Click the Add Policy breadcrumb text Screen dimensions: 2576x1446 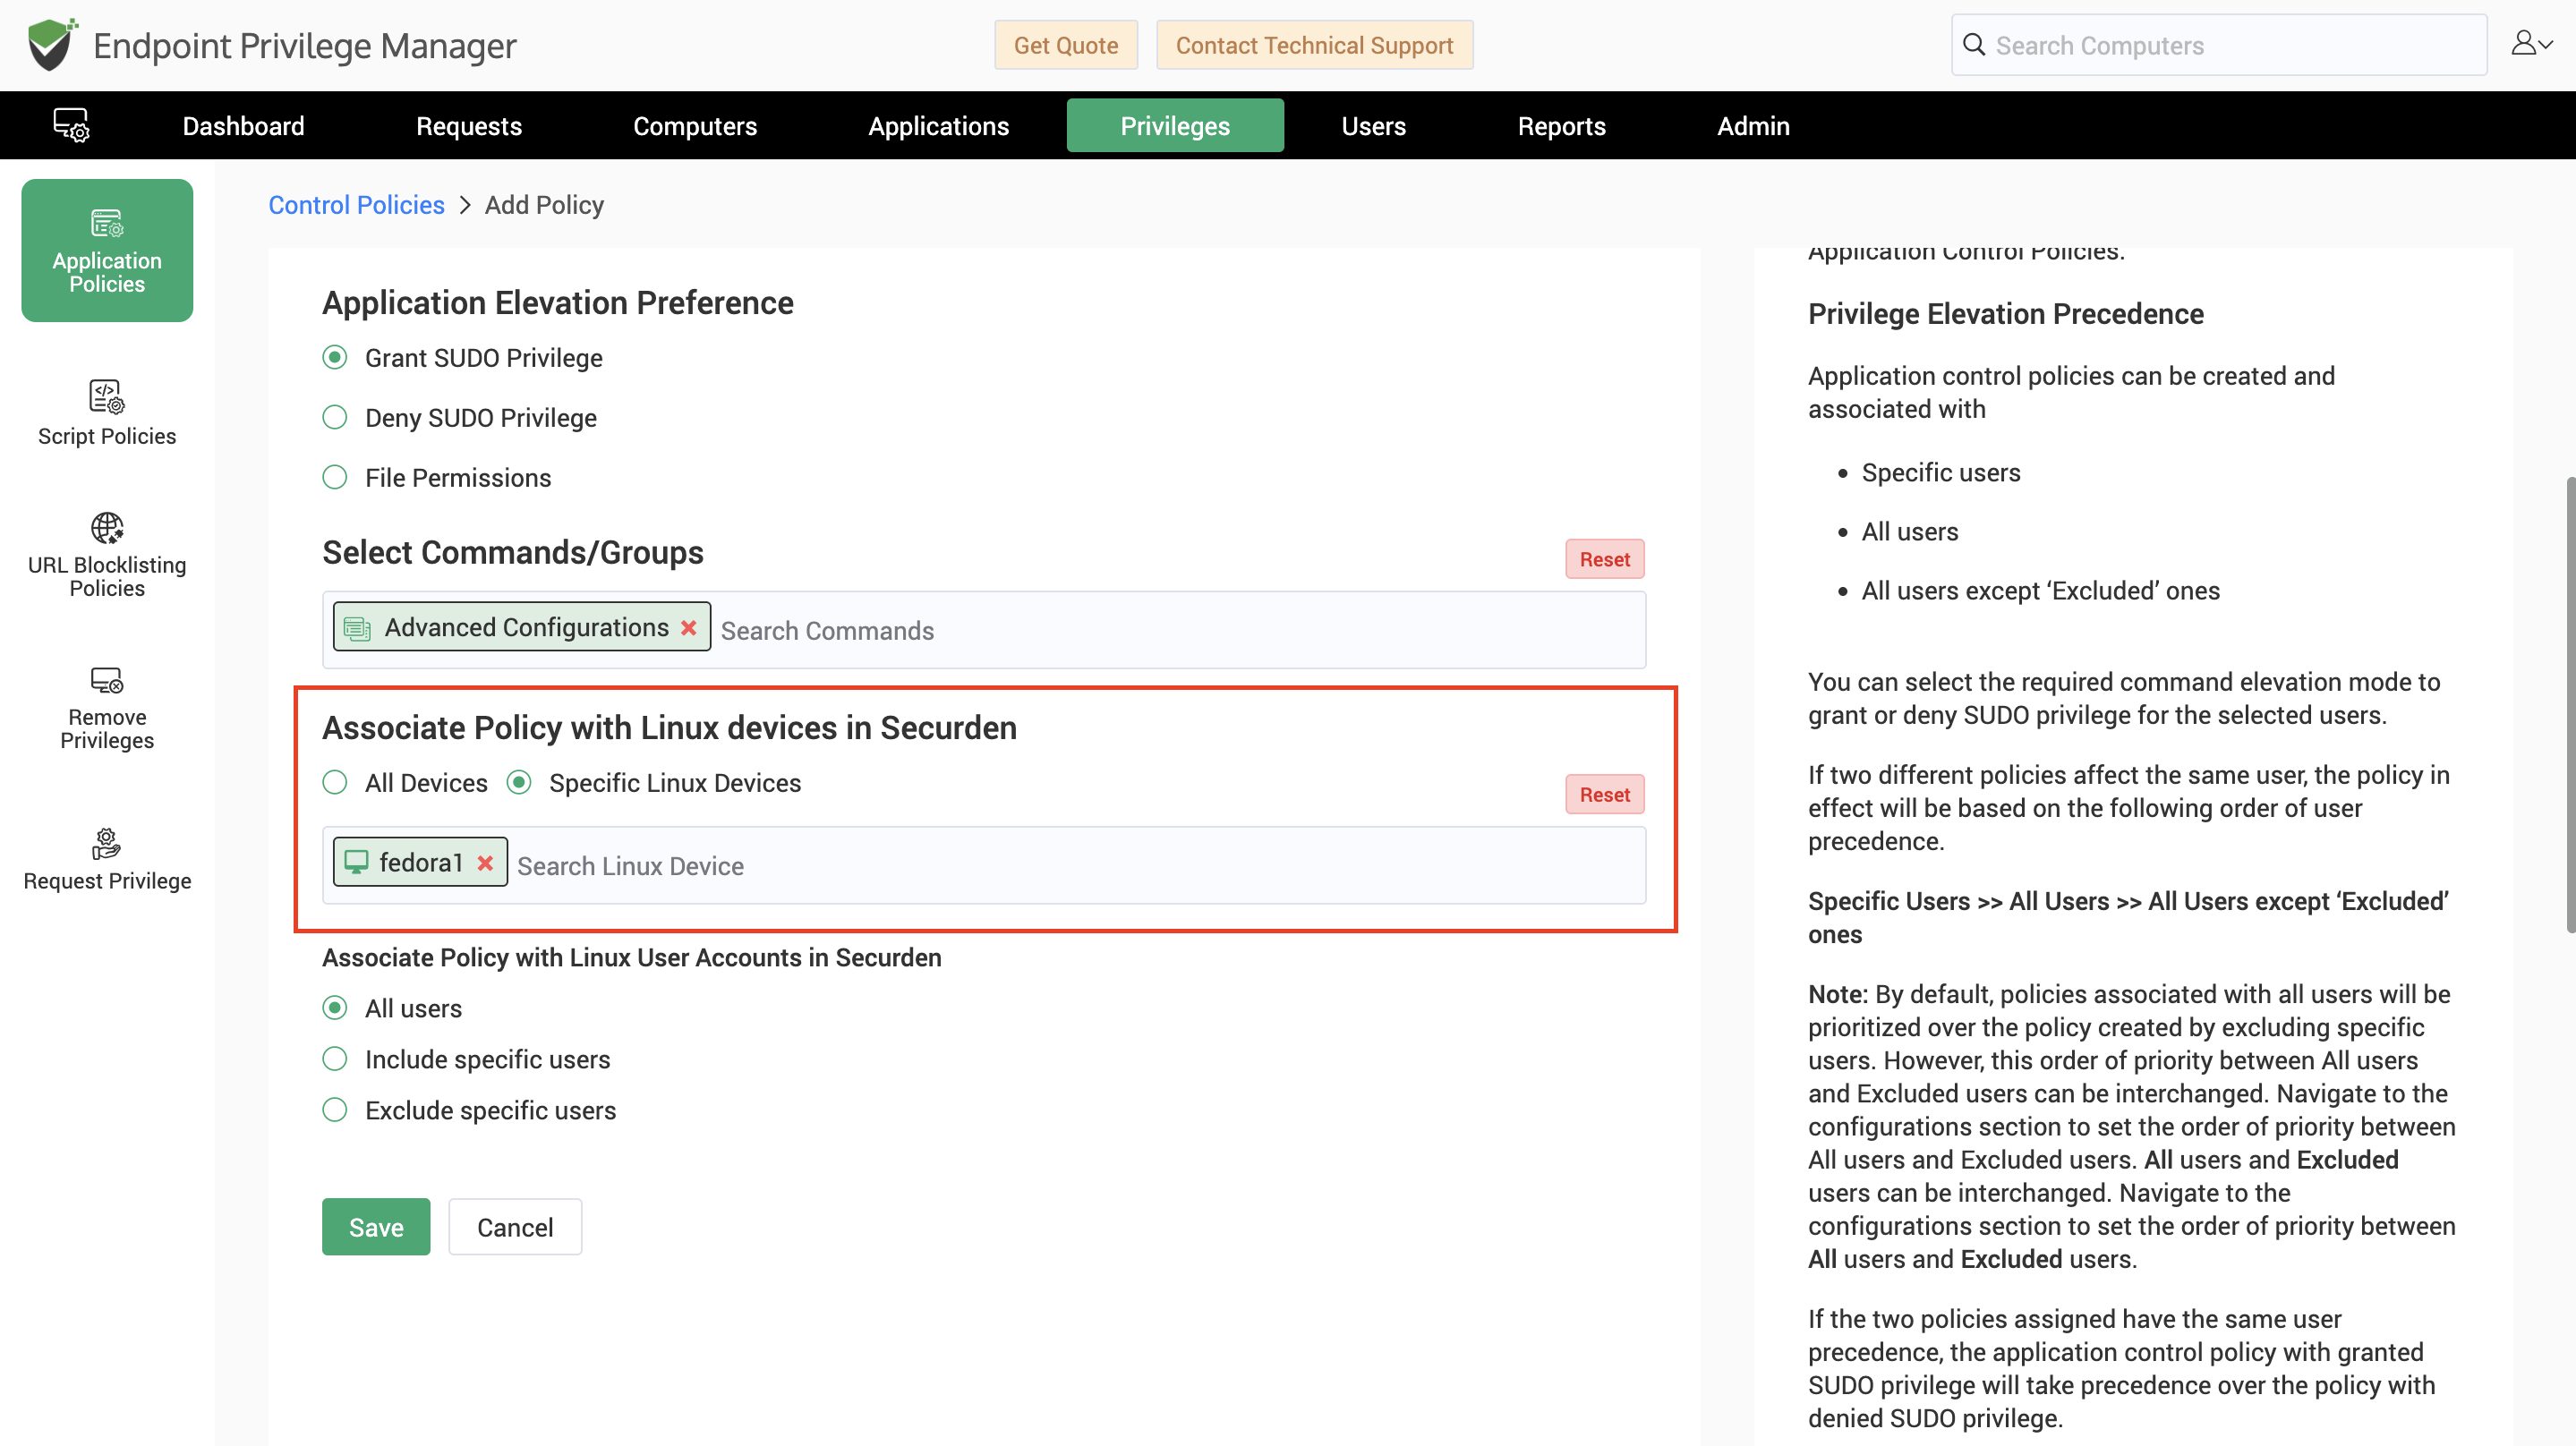click(x=544, y=205)
